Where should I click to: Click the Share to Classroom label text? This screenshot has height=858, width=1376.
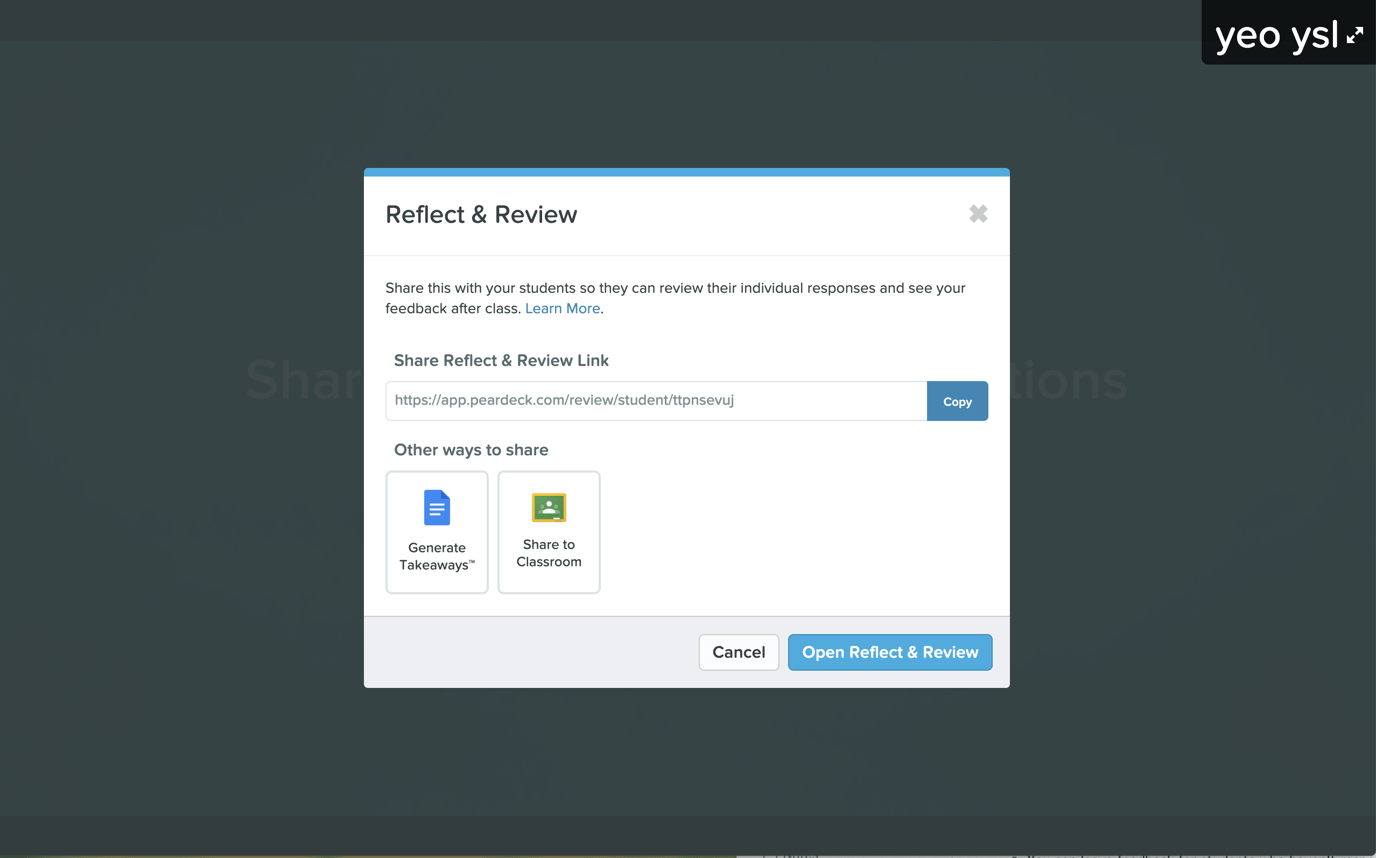549,553
